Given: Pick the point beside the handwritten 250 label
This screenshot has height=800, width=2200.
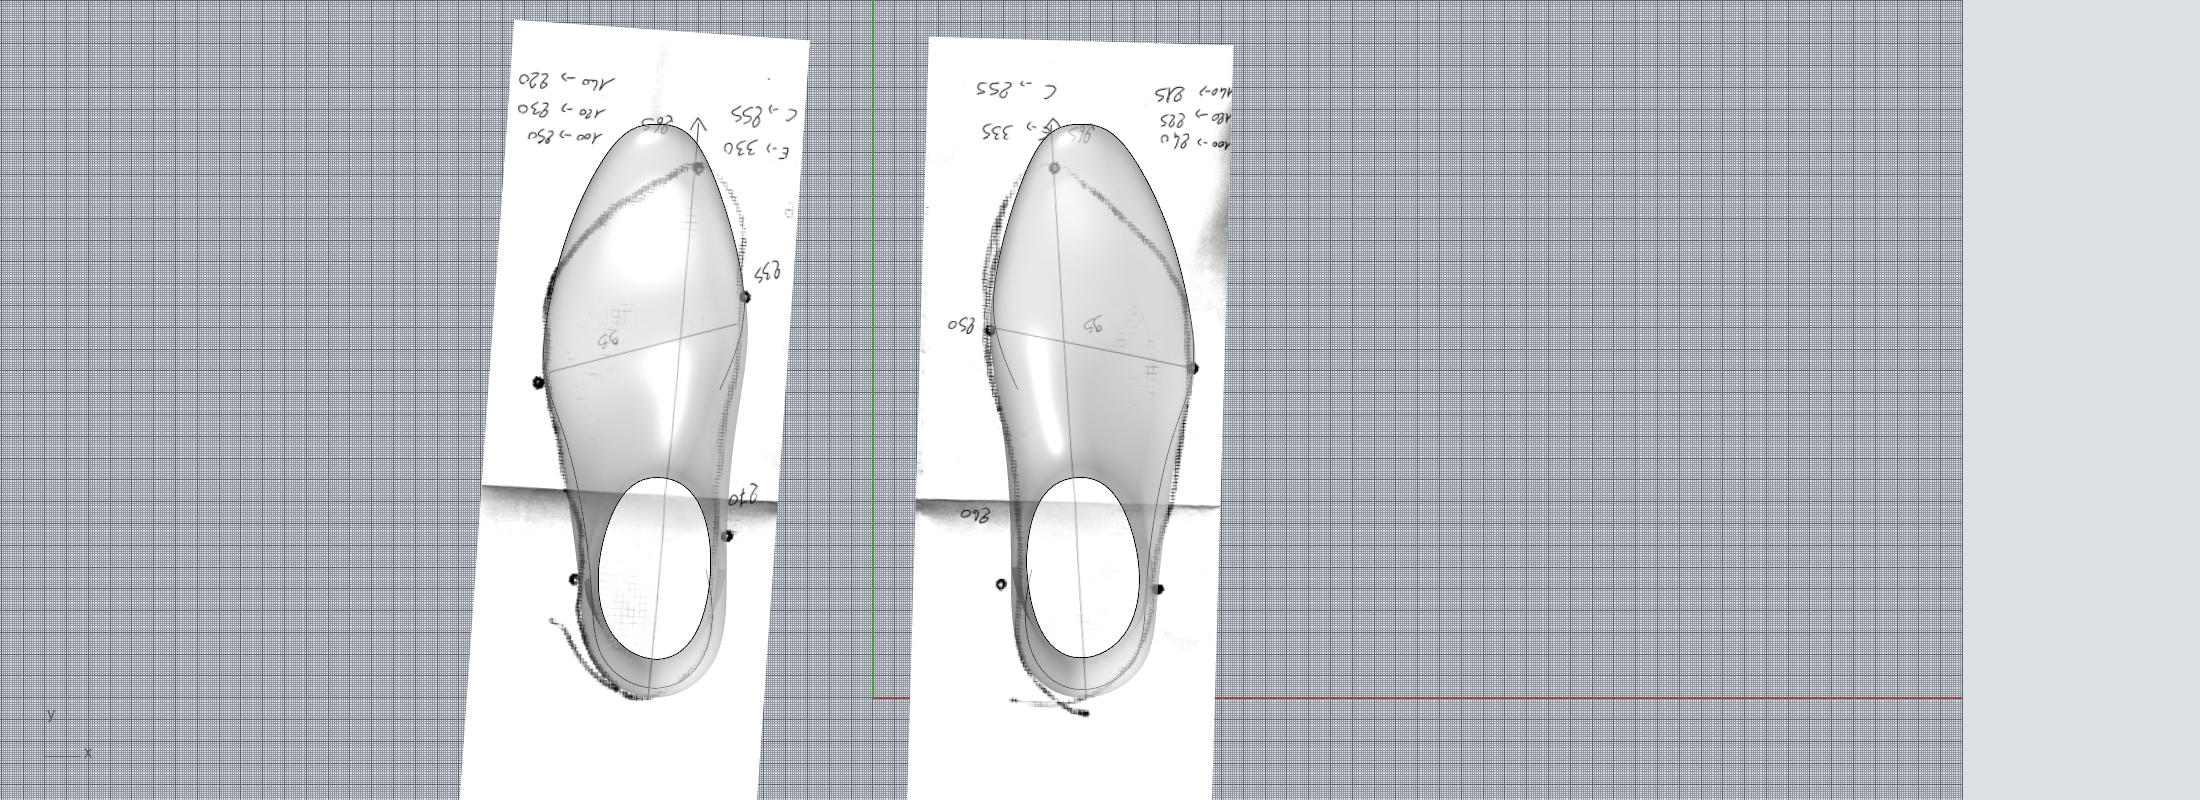Looking at the screenshot, I should click(x=990, y=330).
